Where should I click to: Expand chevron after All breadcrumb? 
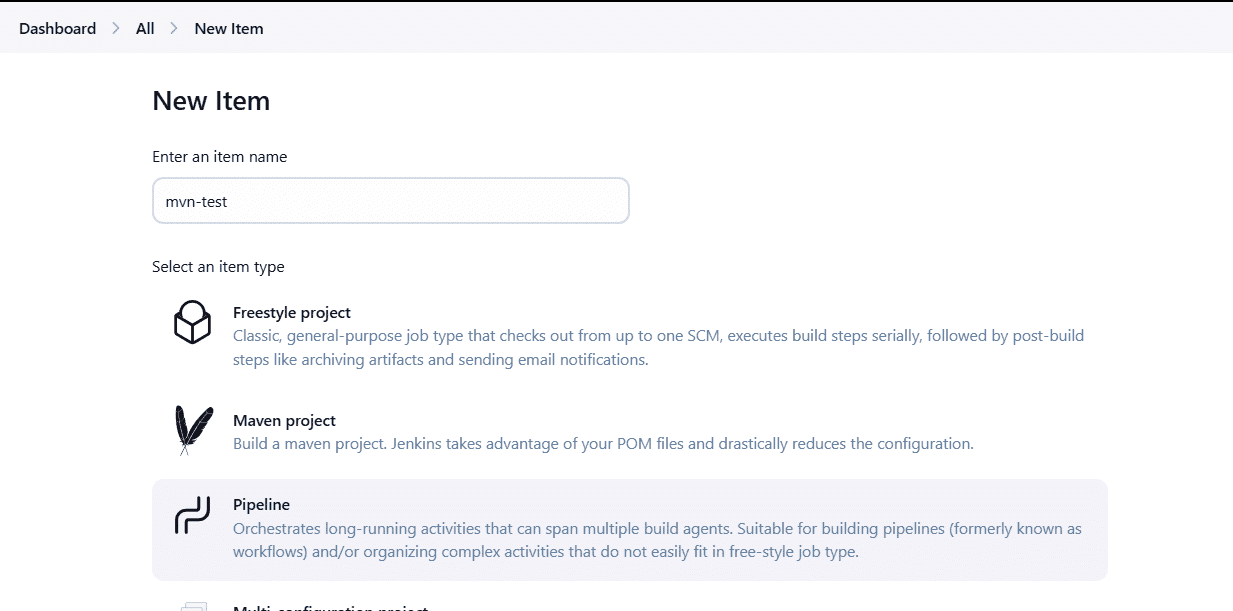tap(174, 29)
